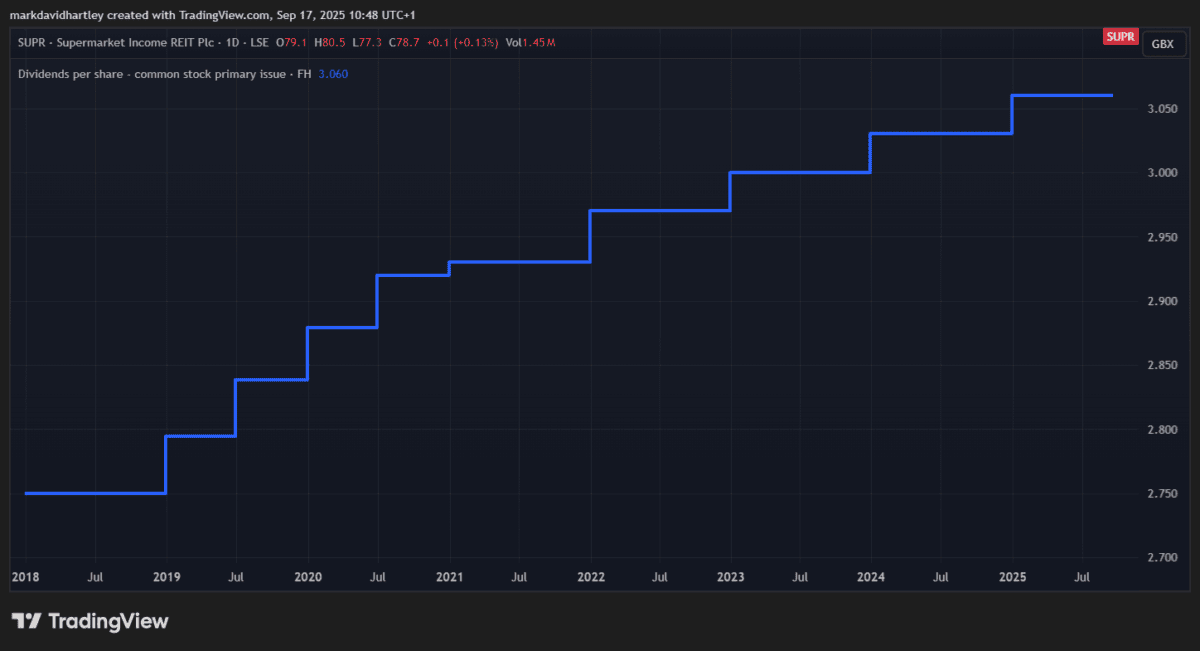This screenshot has width=1200, height=651.
Task: Select the 2020 label on time axis
Action: (x=307, y=577)
